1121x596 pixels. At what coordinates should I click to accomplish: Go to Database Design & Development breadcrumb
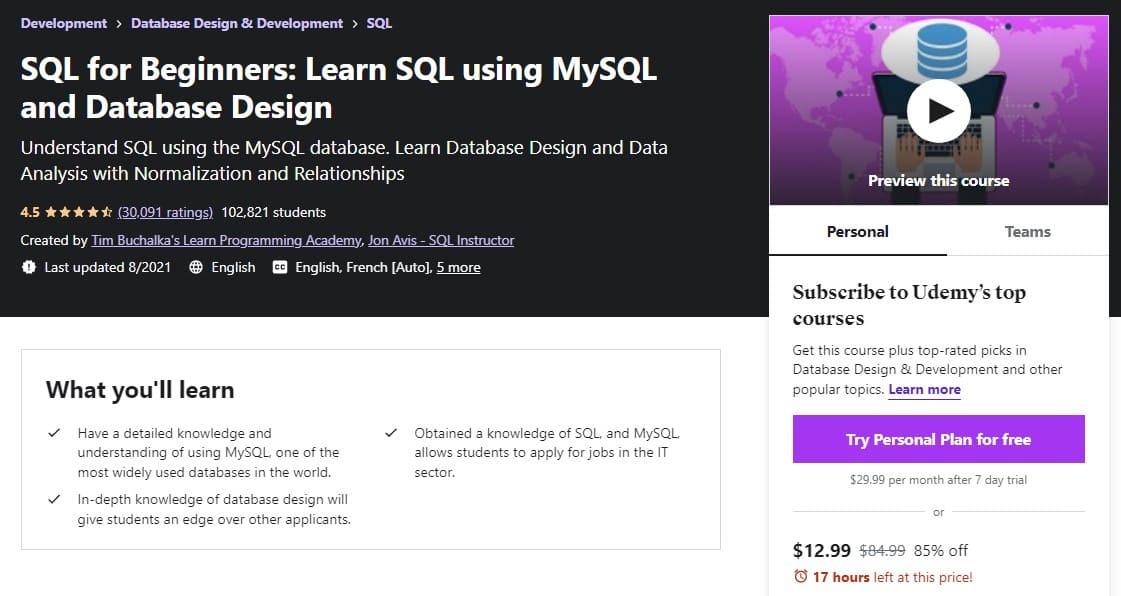click(x=237, y=23)
